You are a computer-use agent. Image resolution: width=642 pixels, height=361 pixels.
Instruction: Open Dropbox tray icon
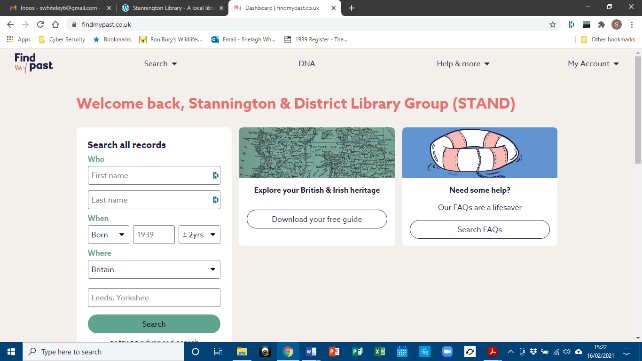533,352
